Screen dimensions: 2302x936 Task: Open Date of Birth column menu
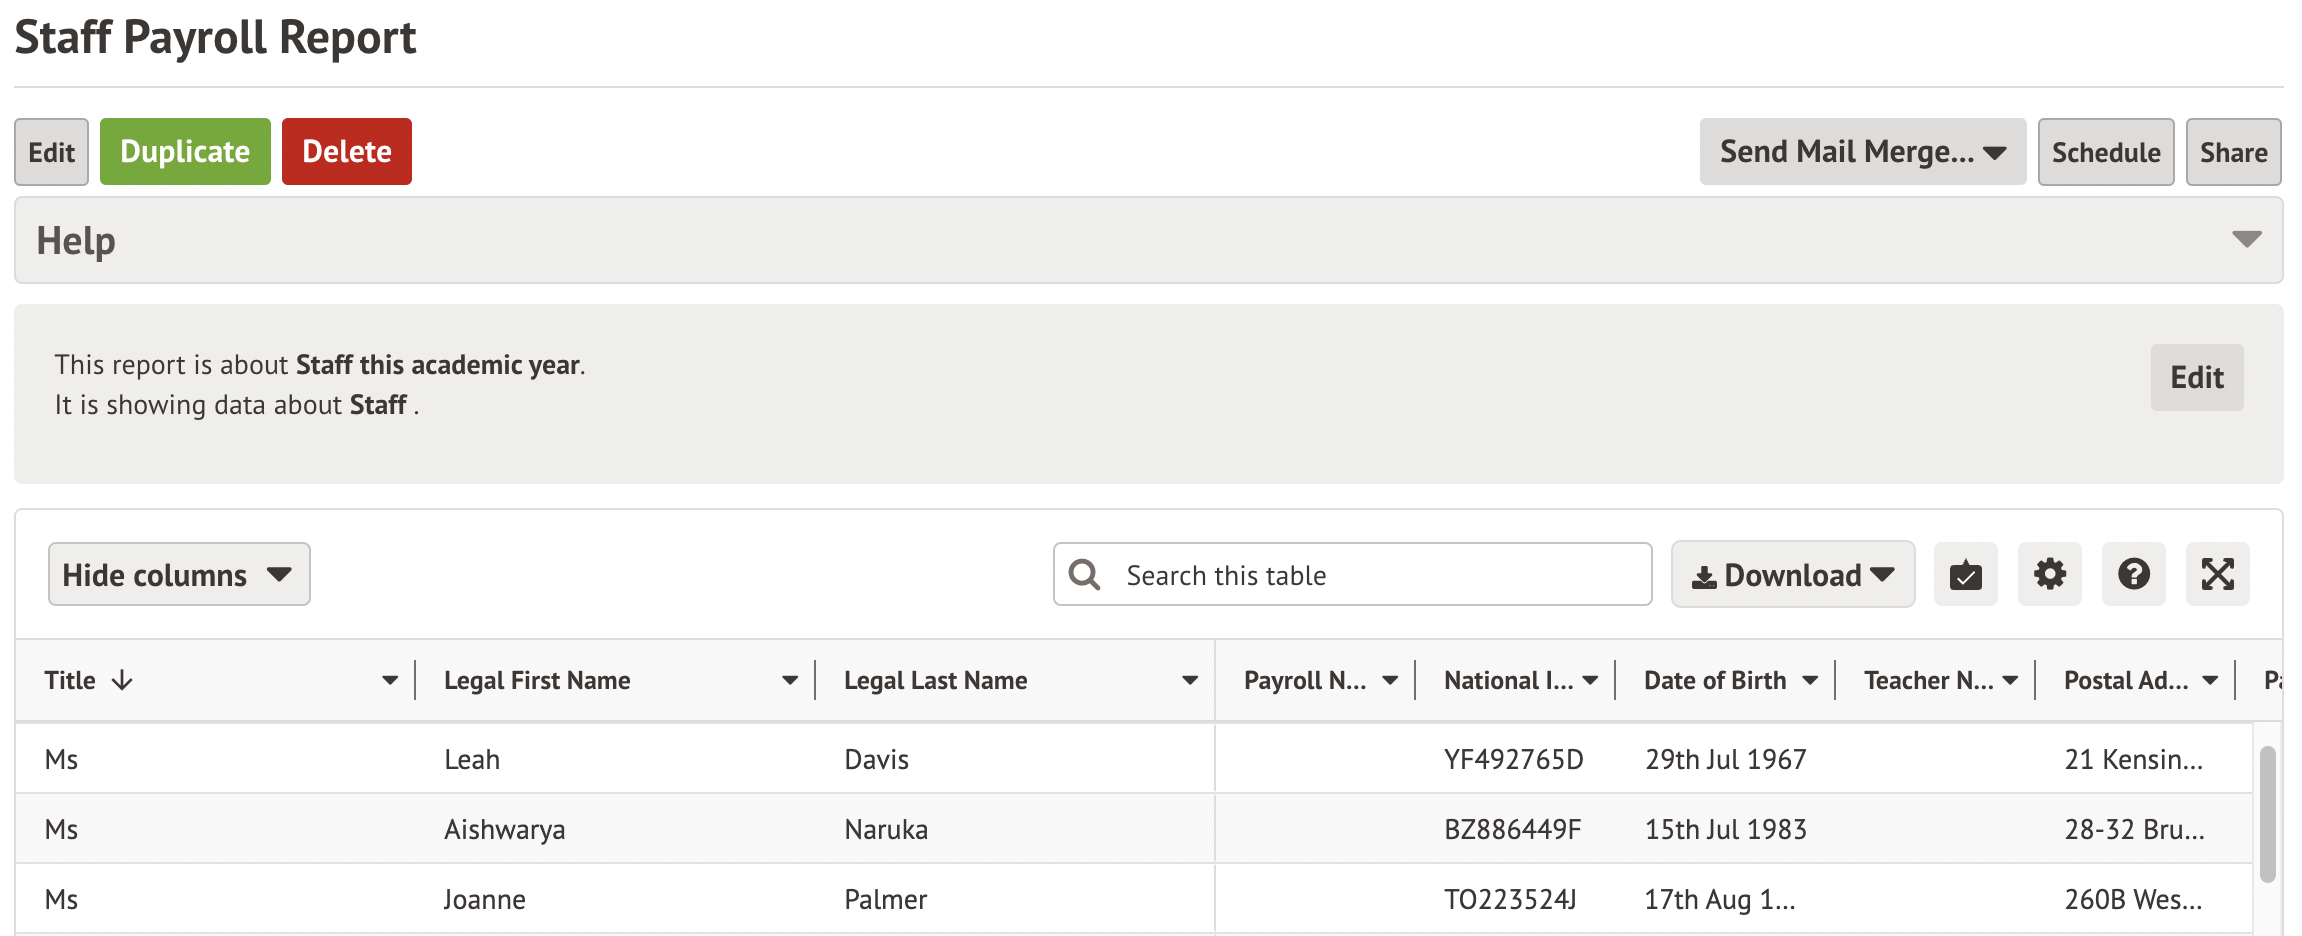1809,681
